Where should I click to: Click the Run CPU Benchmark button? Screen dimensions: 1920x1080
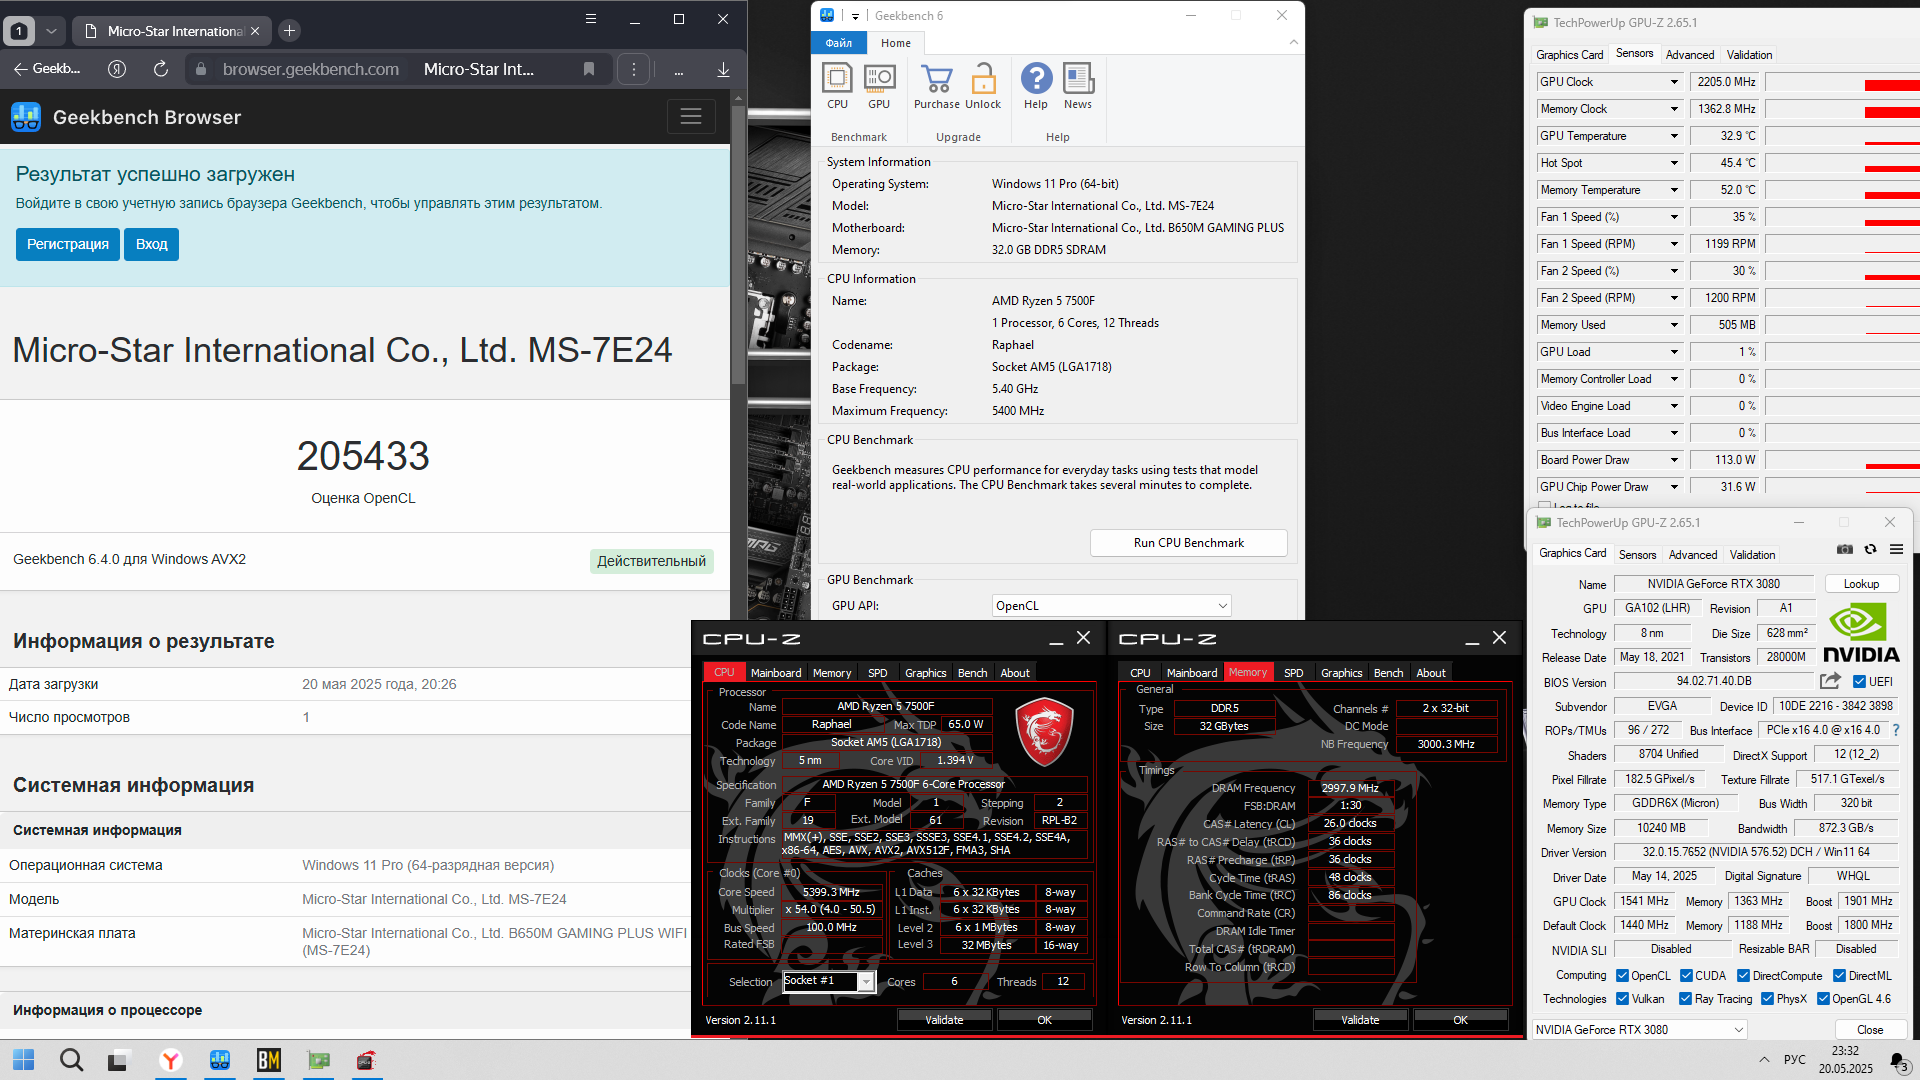coord(1188,543)
